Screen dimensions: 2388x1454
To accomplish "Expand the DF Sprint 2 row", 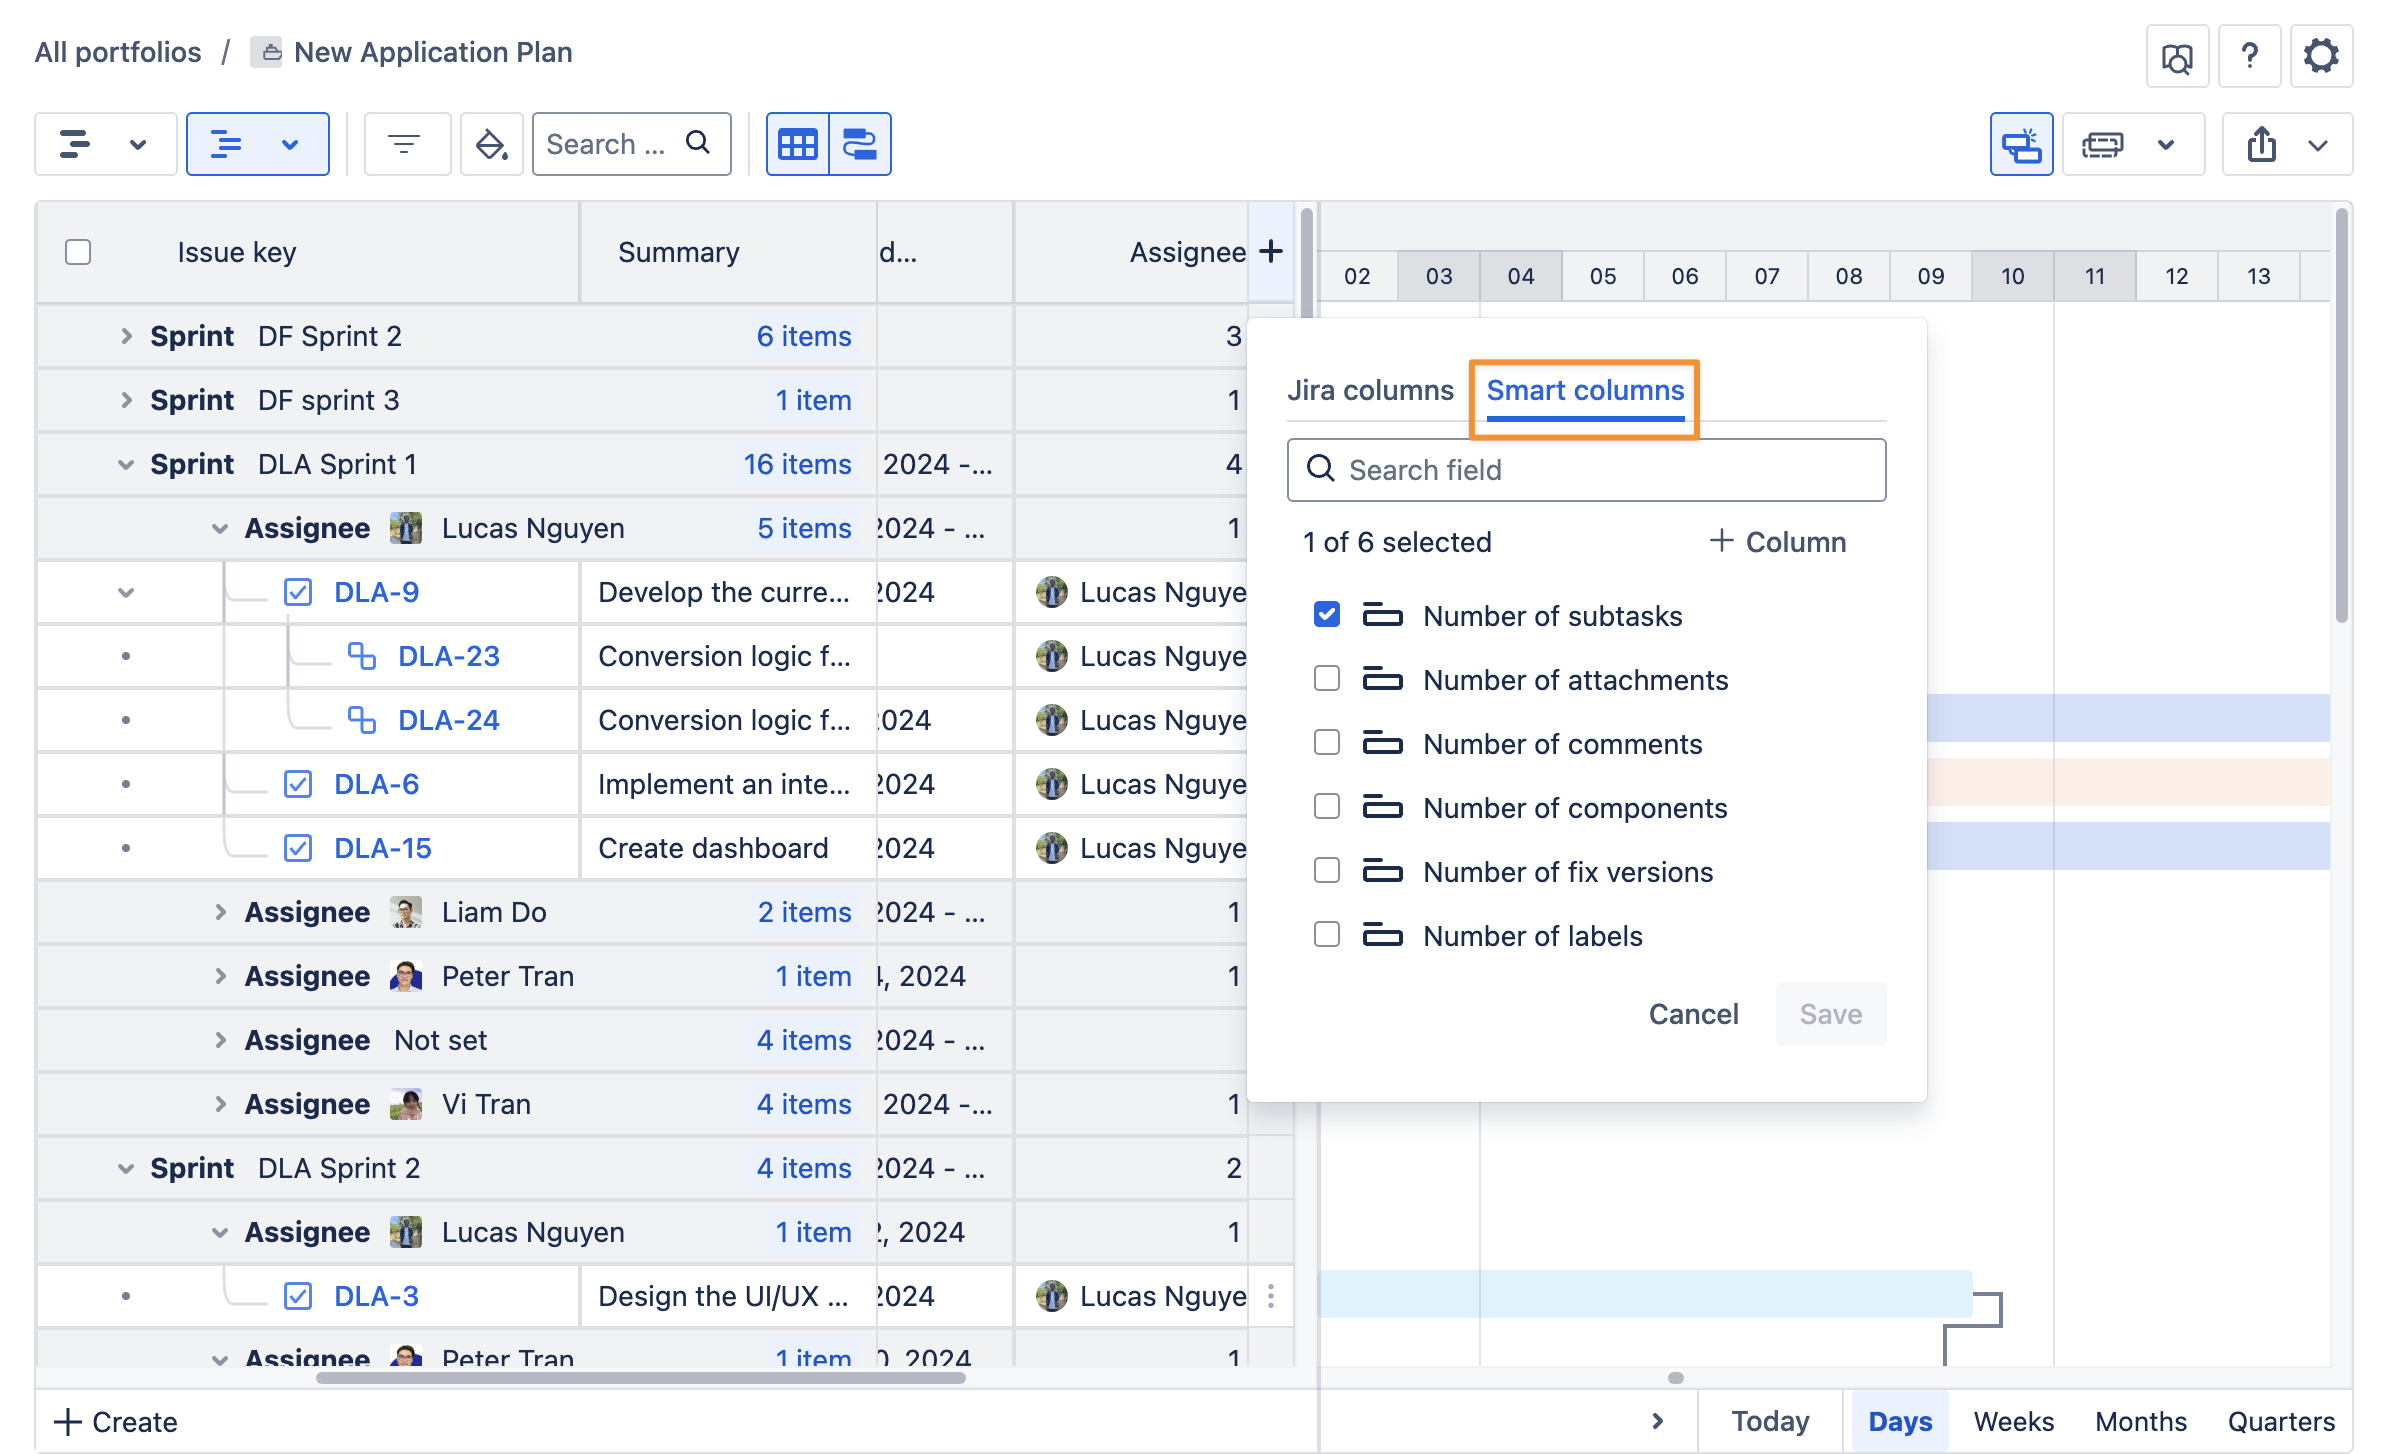I will click(126, 336).
